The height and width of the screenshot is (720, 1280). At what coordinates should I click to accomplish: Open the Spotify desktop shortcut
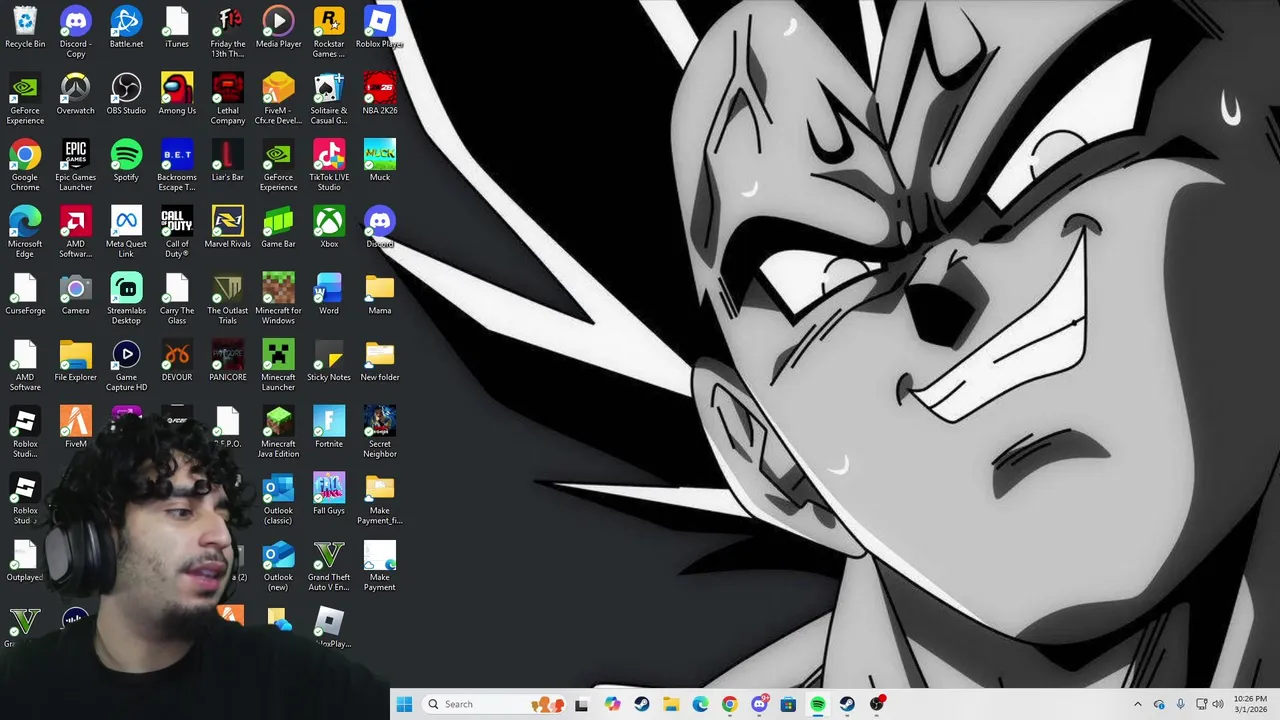(126, 162)
